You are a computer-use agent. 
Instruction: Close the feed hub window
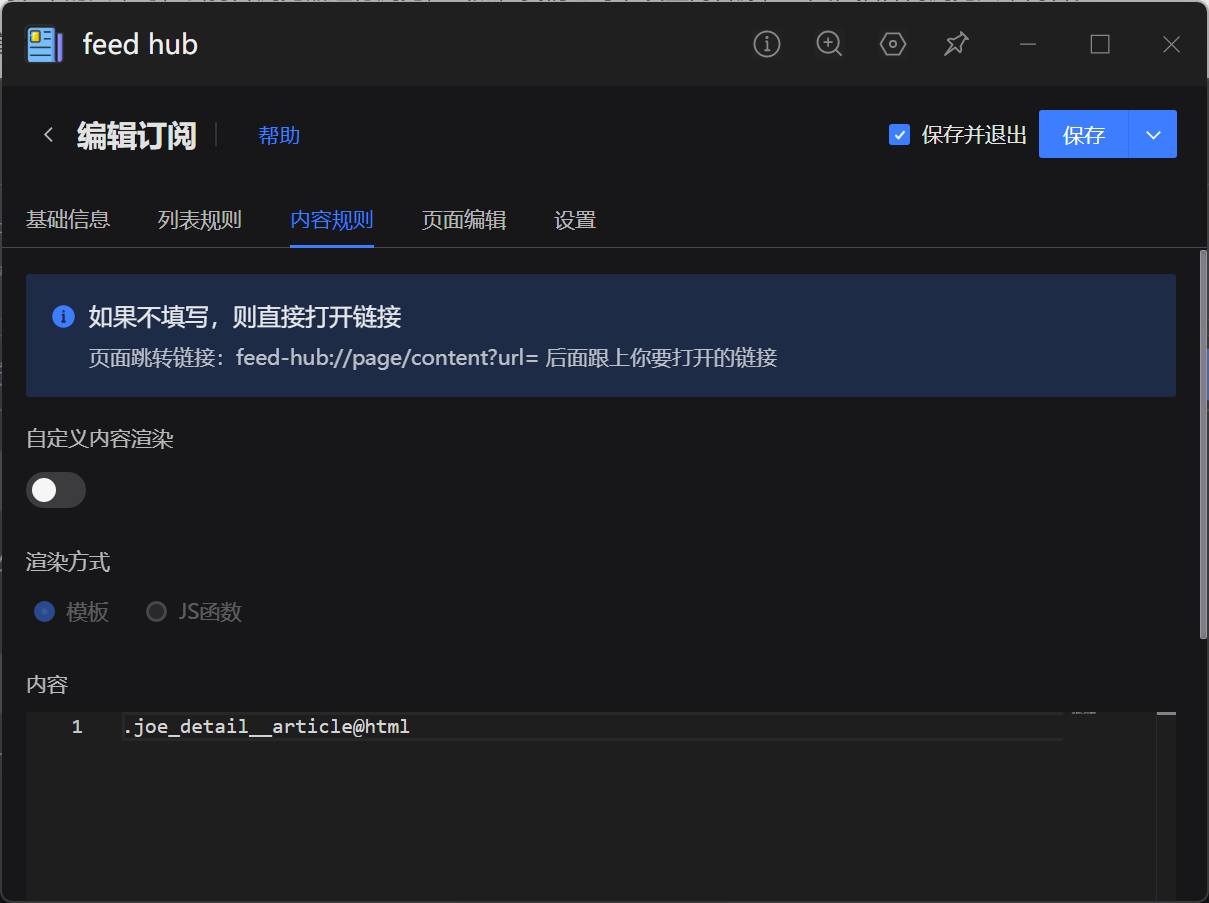click(x=1172, y=44)
